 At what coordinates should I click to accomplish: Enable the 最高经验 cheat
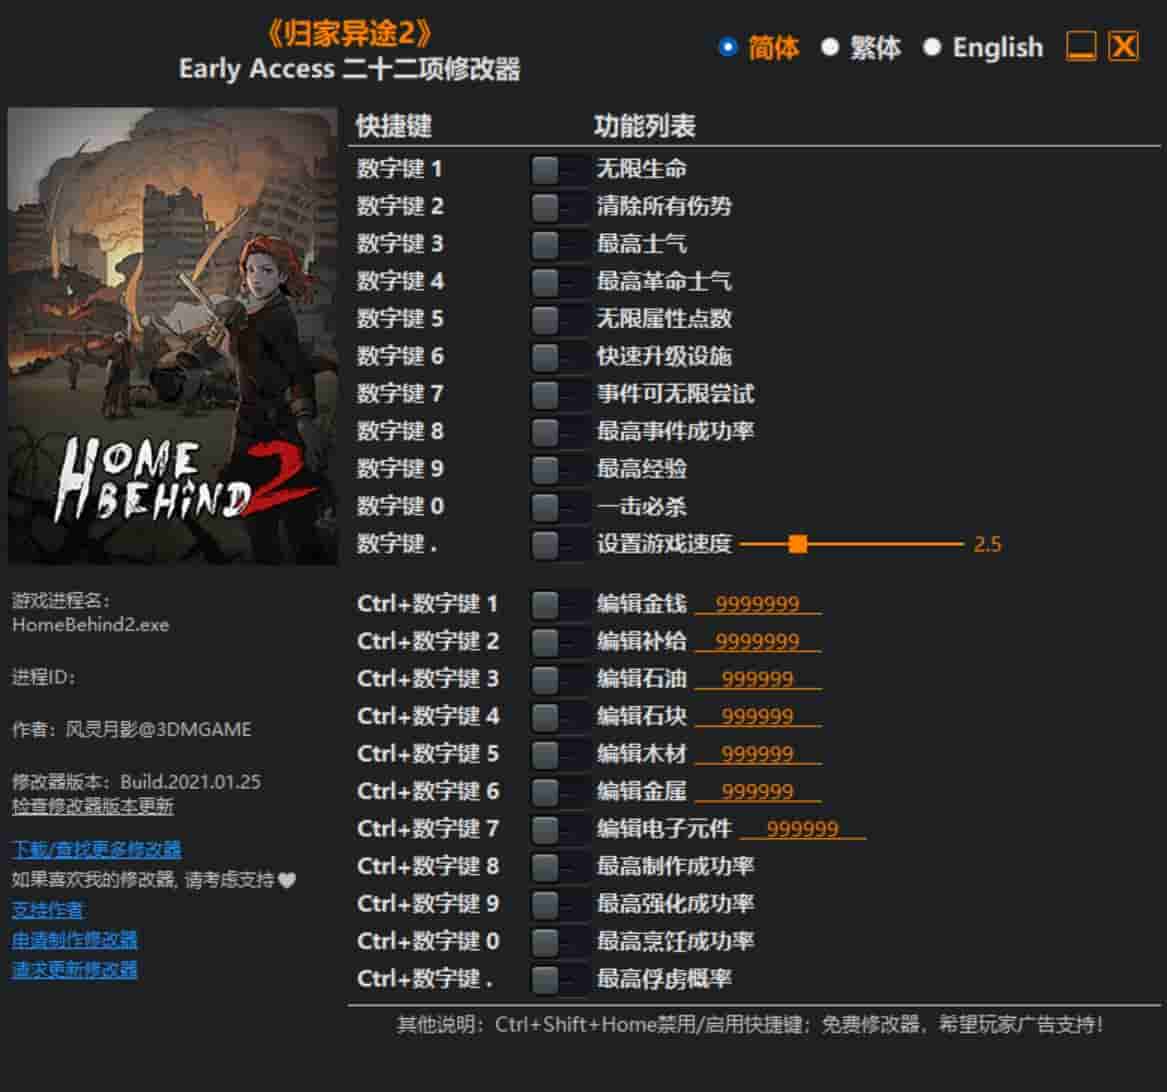558,469
